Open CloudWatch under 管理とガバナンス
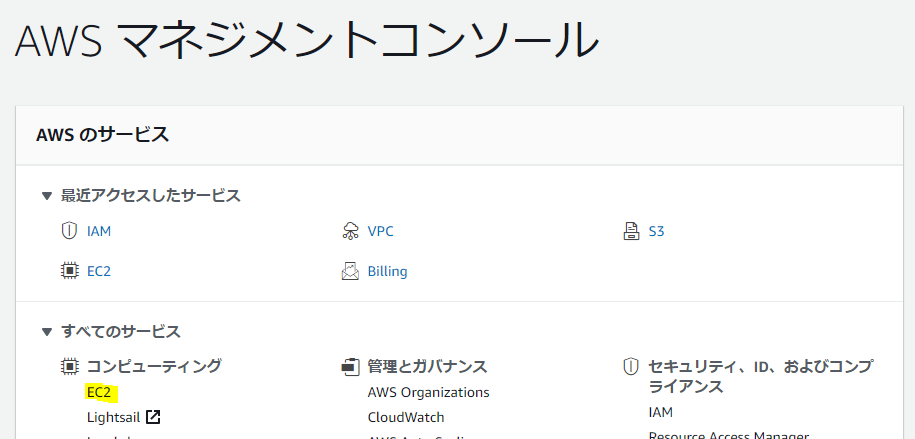This screenshot has width=915, height=439. (x=406, y=417)
